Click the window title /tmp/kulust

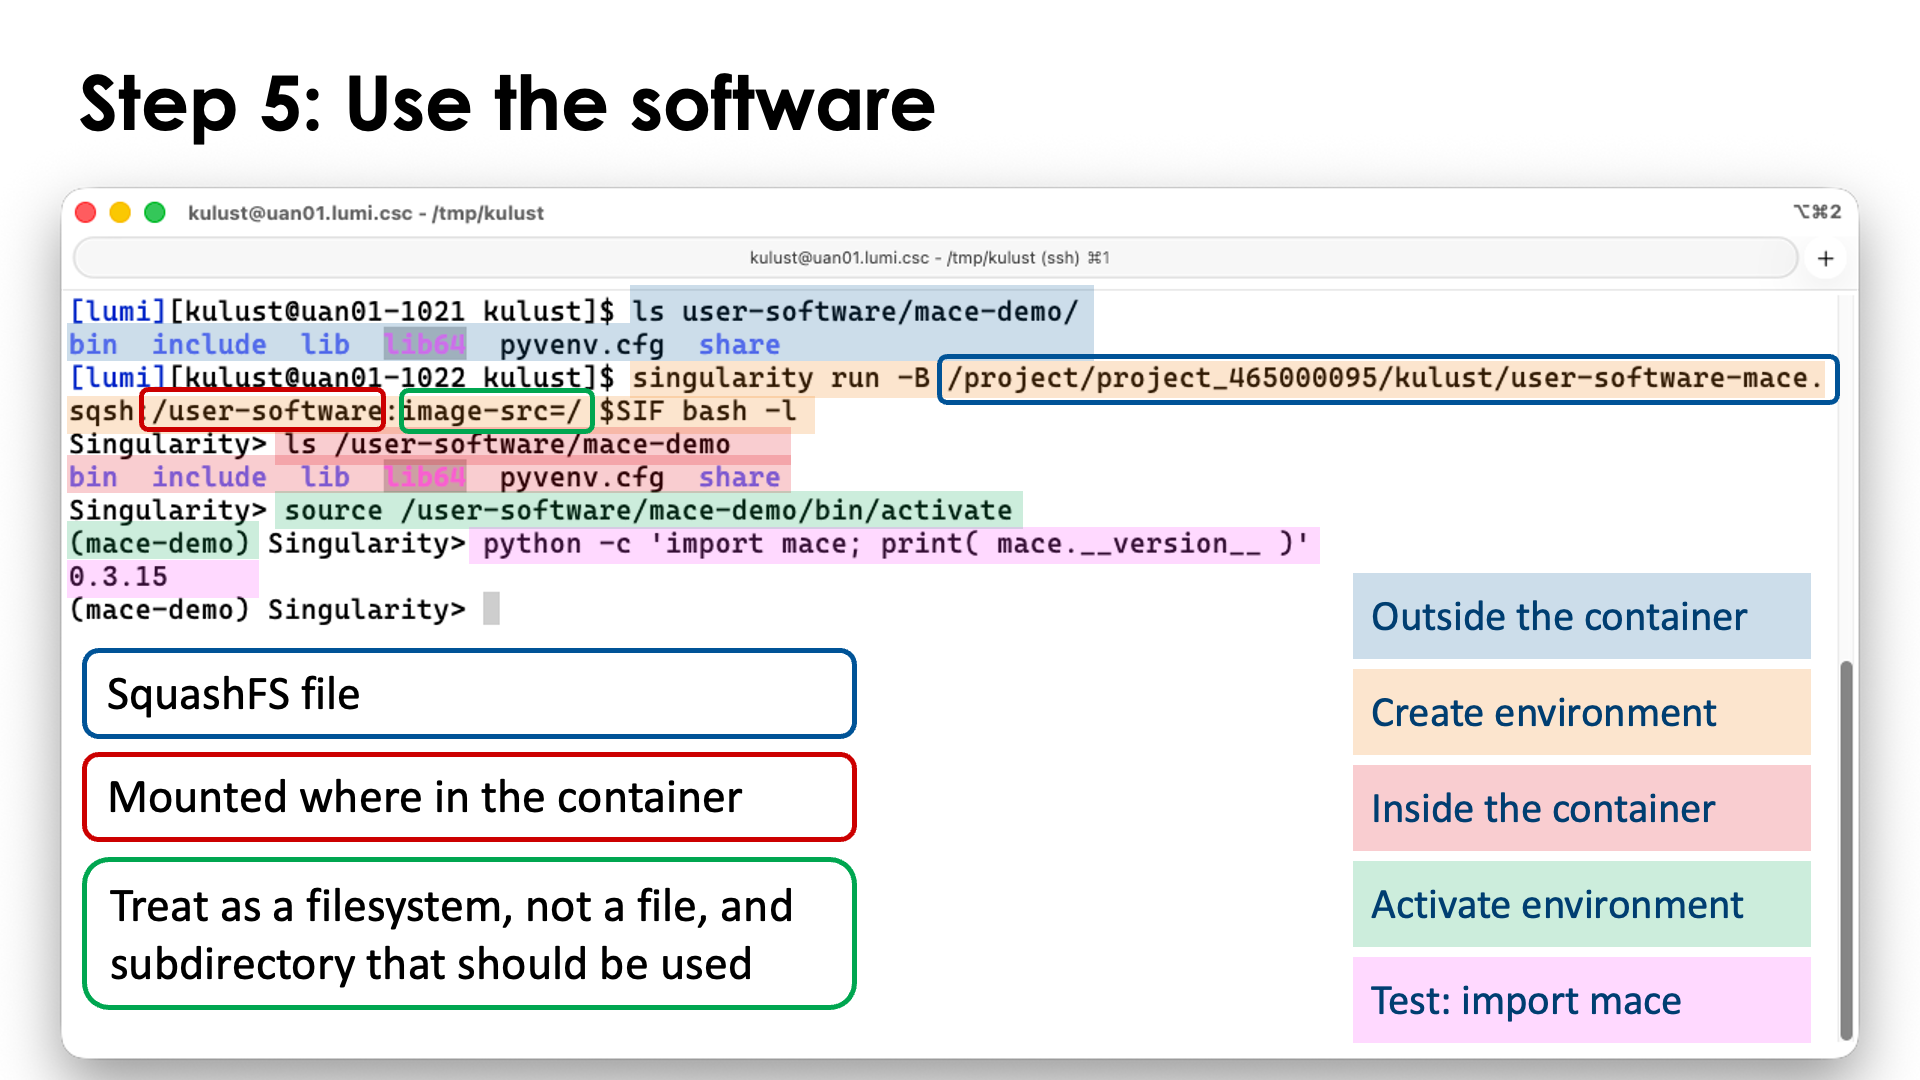[x=367, y=213]
